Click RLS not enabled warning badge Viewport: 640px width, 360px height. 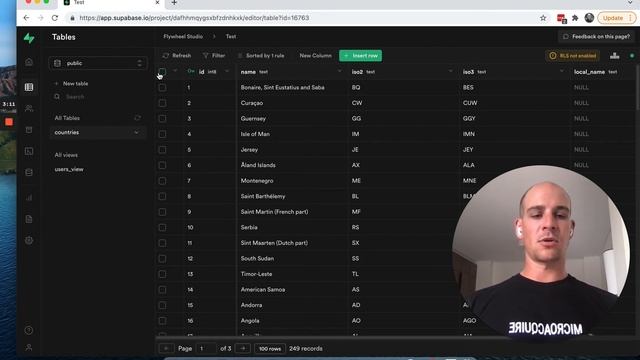572,56
